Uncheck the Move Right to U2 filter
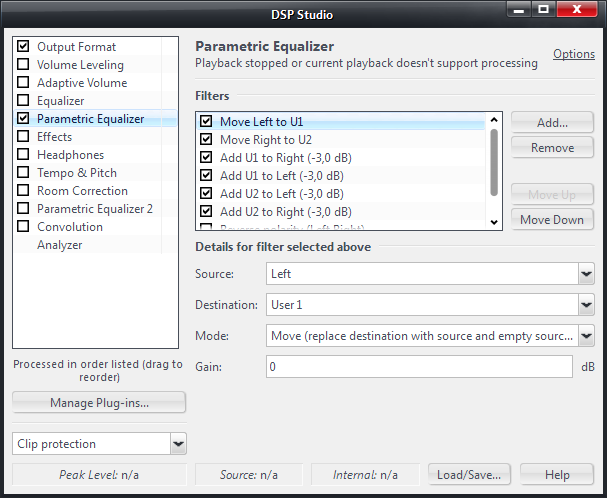This screenshot has height=498, width=607. click(x=206, y=139)
